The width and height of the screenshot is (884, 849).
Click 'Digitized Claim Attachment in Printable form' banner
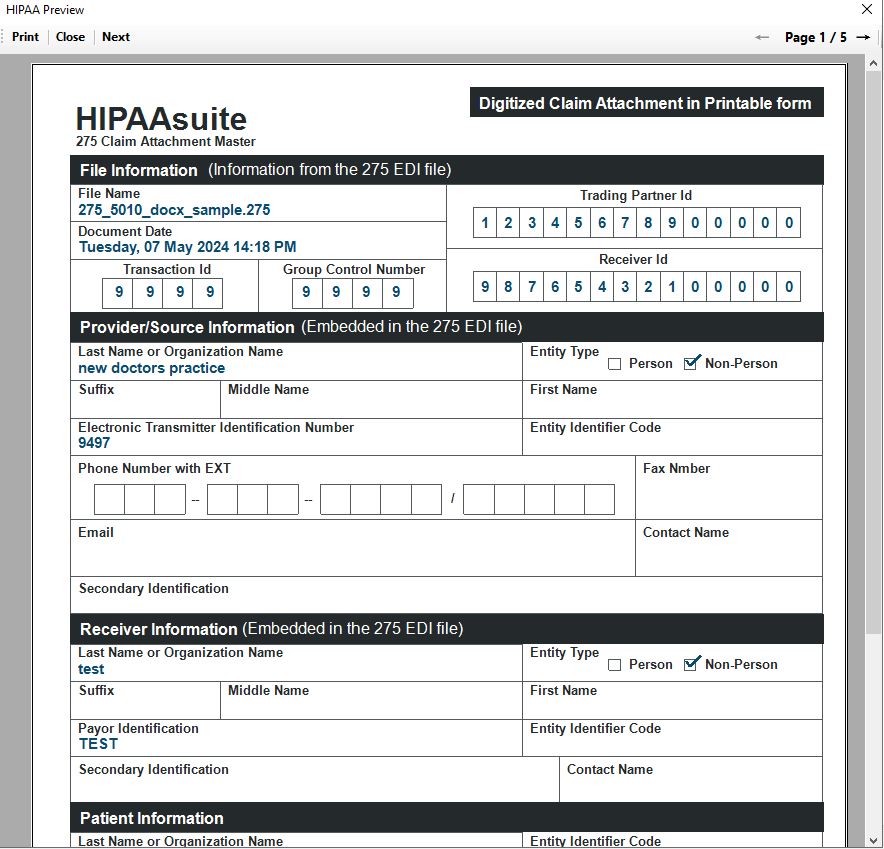click(647, 103)
